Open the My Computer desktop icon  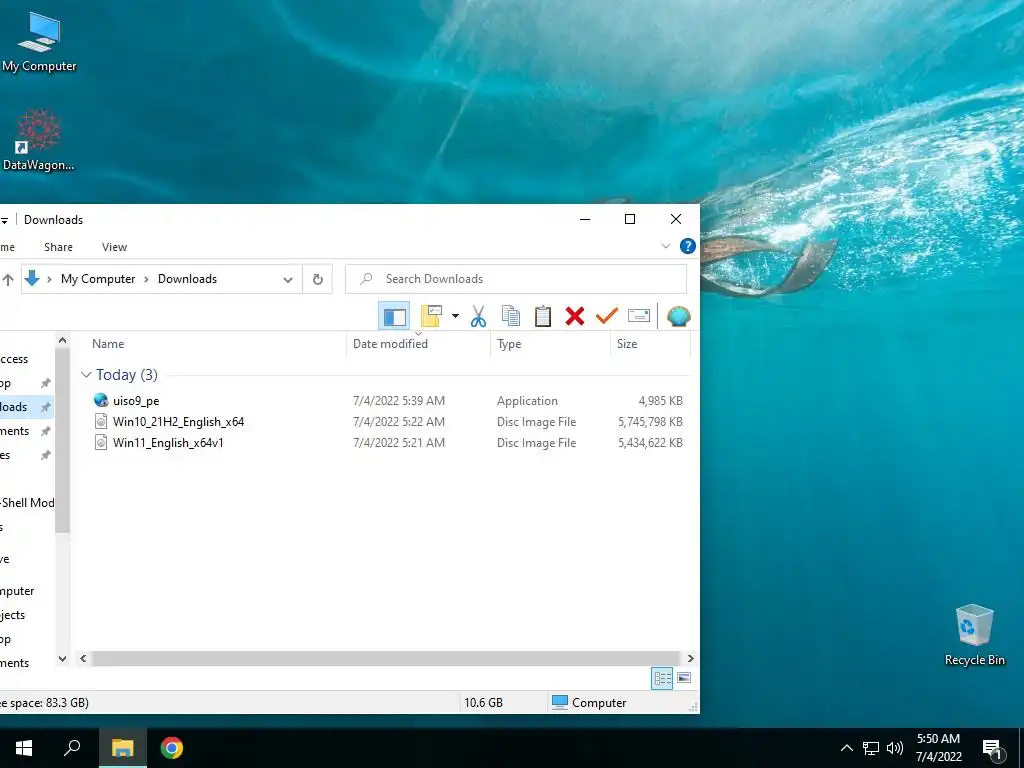coord(39,42)
